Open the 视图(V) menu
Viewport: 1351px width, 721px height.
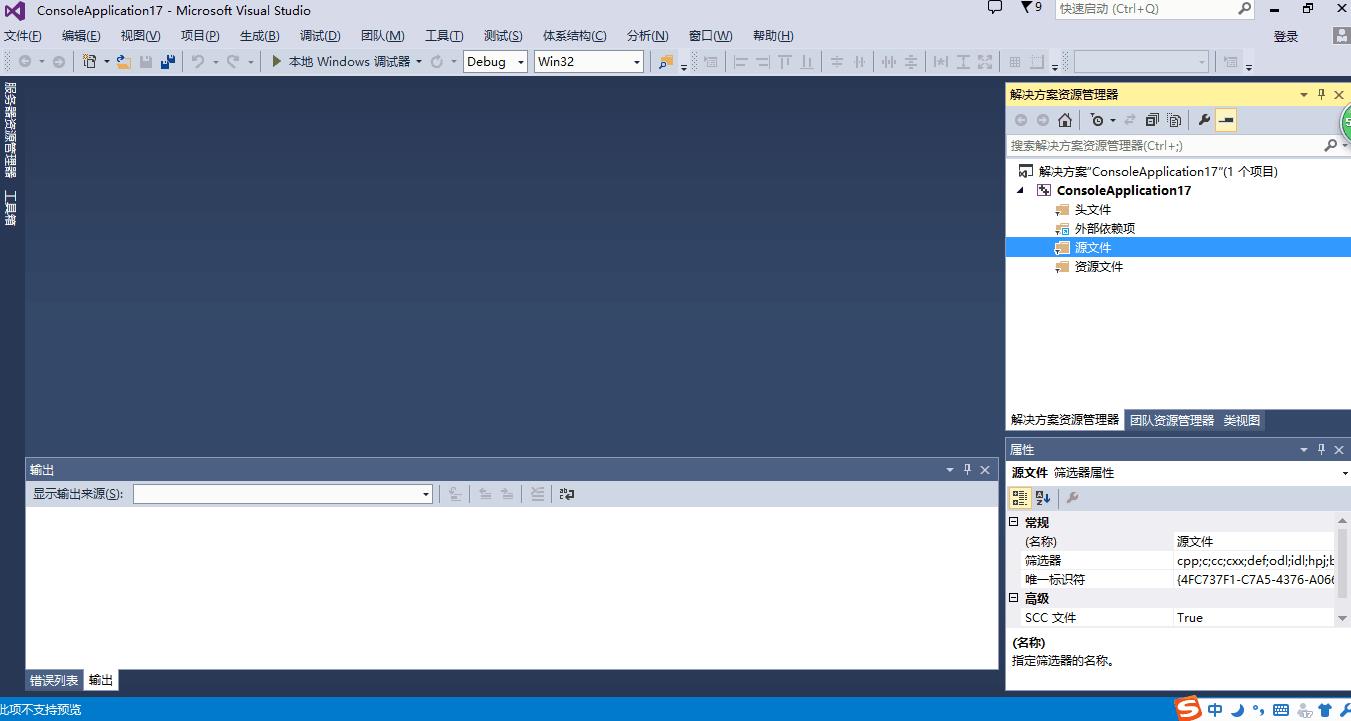[x=140, y=36]
